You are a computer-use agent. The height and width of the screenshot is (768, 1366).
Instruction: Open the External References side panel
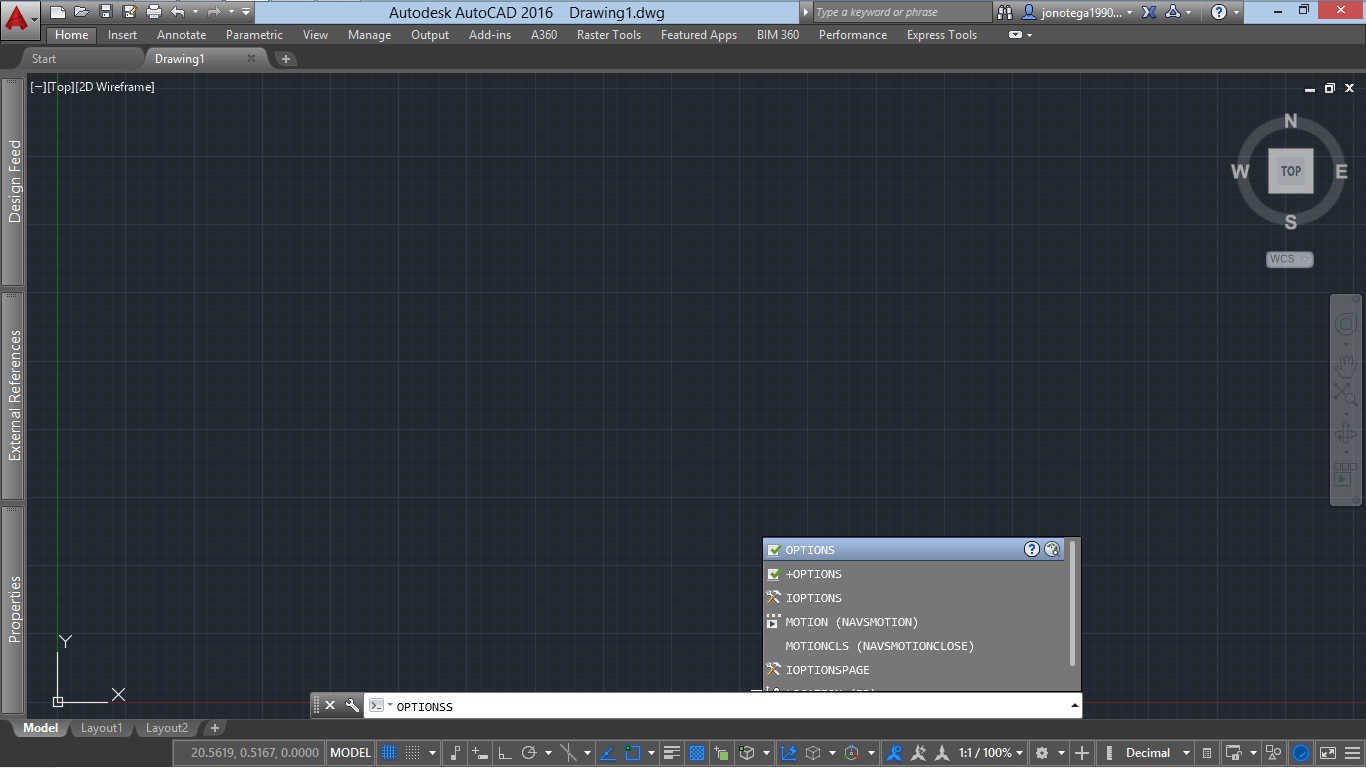(14, 395)
